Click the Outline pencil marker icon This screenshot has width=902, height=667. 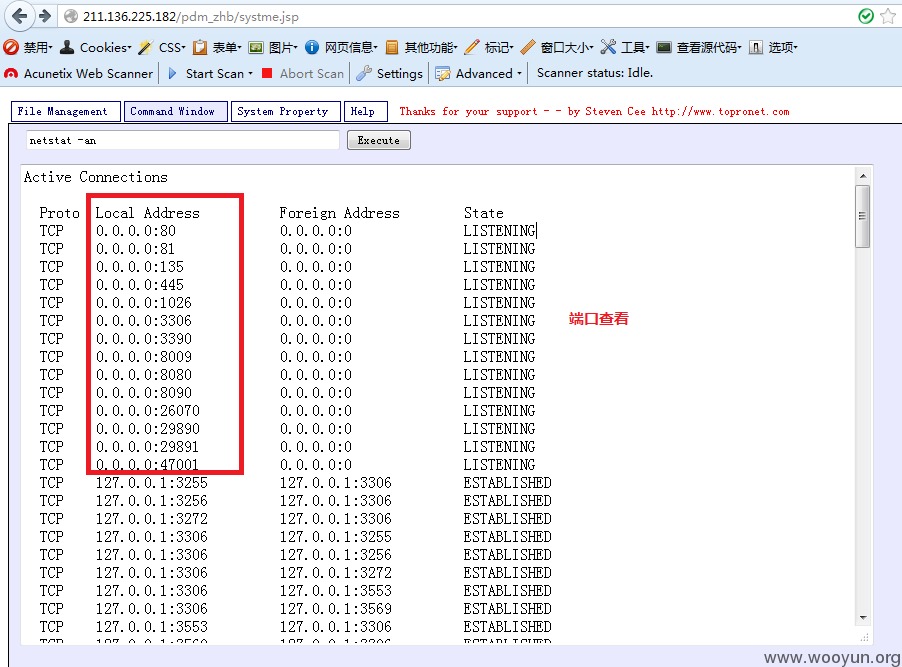(x=472, y=47)
